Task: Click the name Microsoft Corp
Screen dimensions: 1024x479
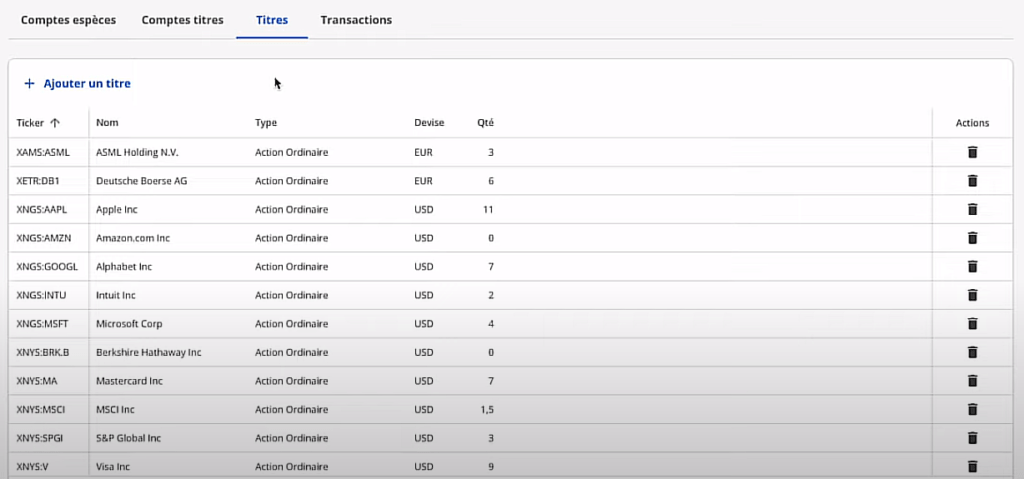Action: (129, 323)
